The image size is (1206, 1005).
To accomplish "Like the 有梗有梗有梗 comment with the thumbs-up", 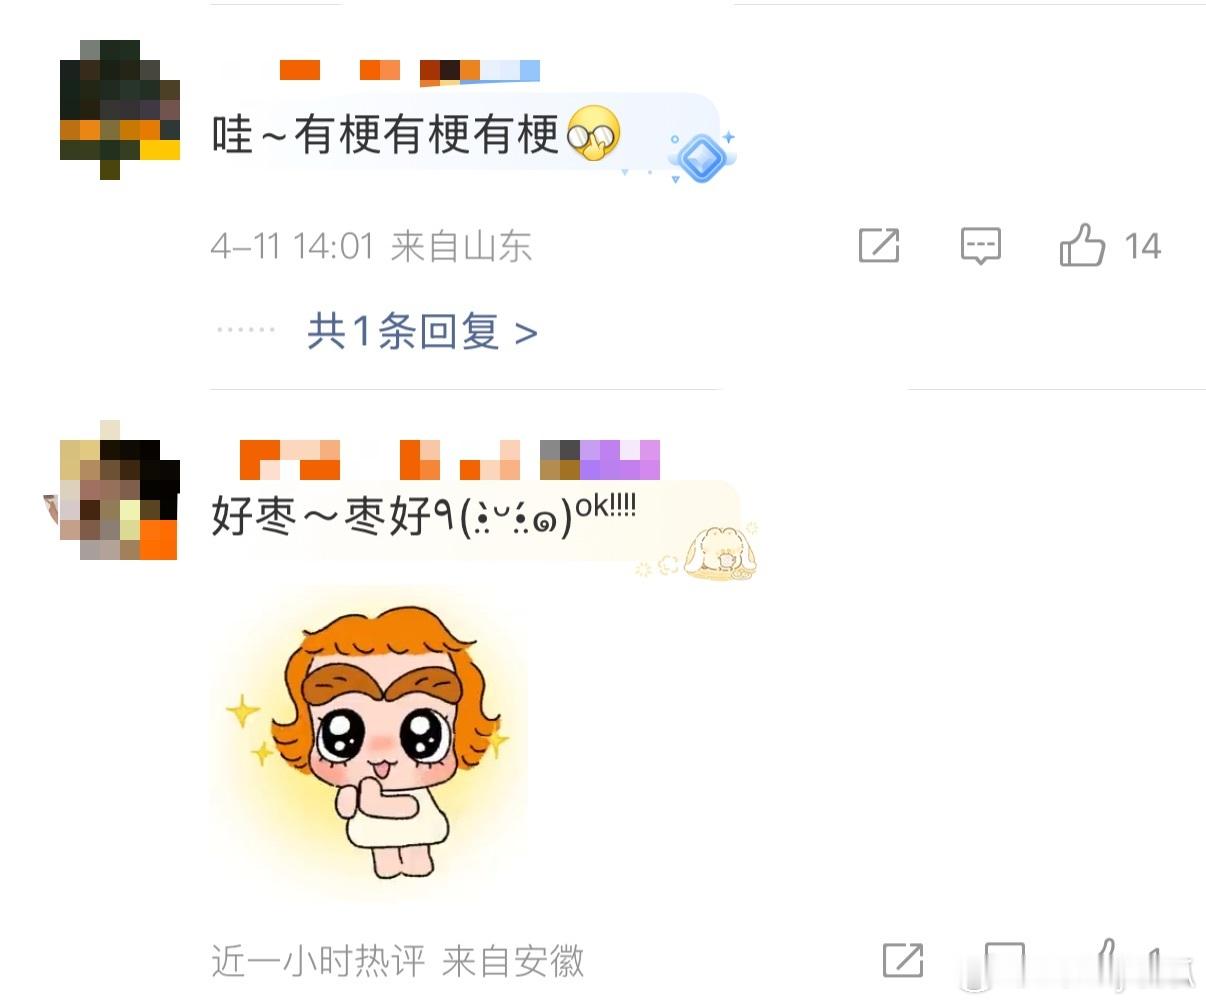I will coord(1082,245).
